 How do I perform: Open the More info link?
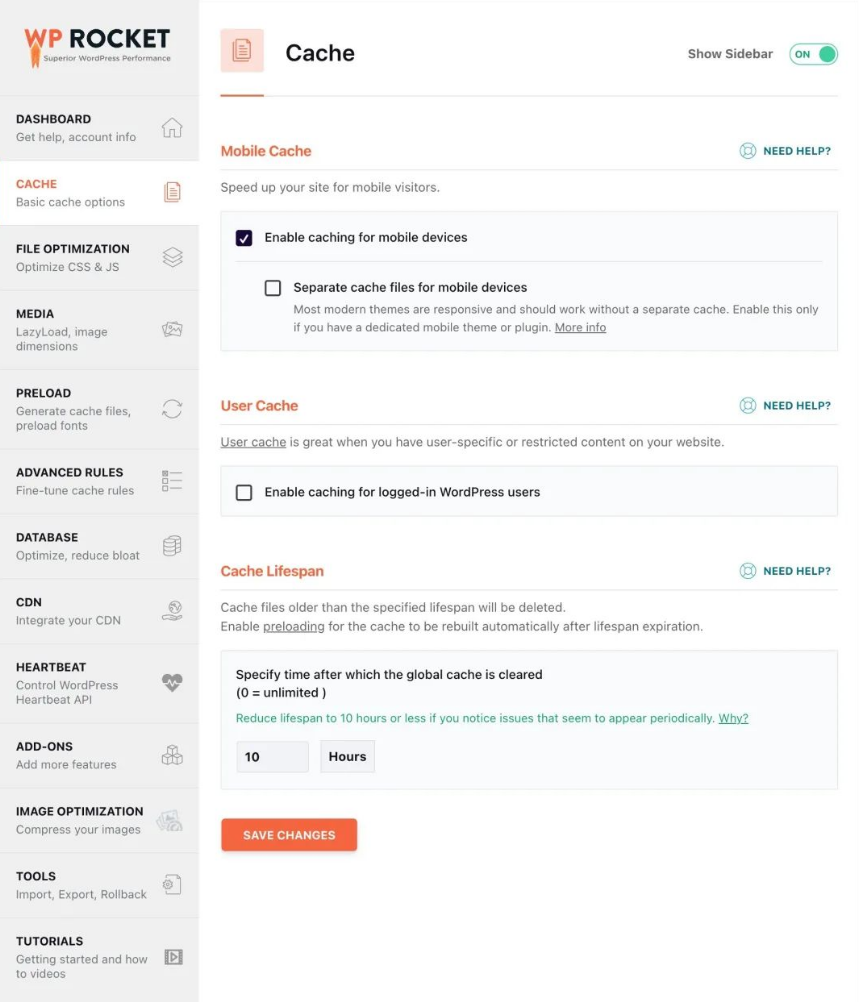[580, 327]
